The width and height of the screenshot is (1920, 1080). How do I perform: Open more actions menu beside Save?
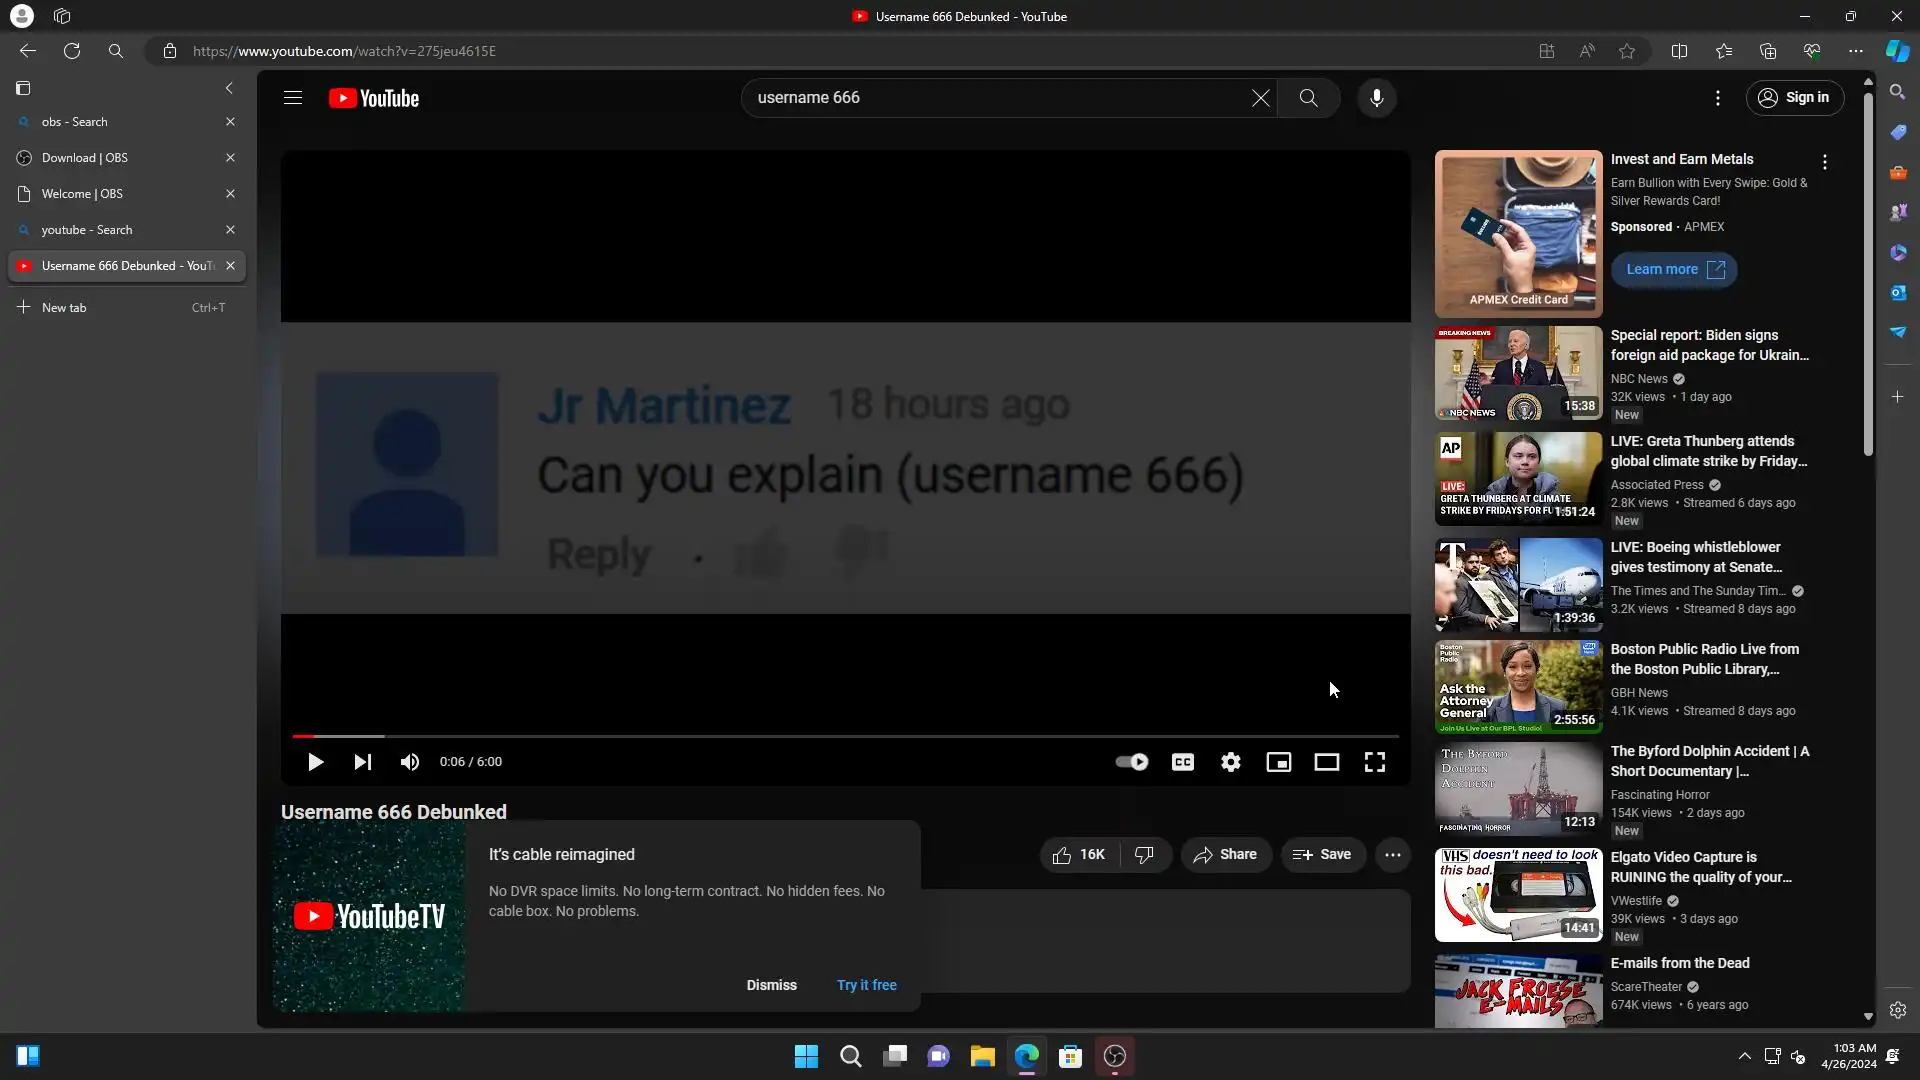coord(1392,855)
